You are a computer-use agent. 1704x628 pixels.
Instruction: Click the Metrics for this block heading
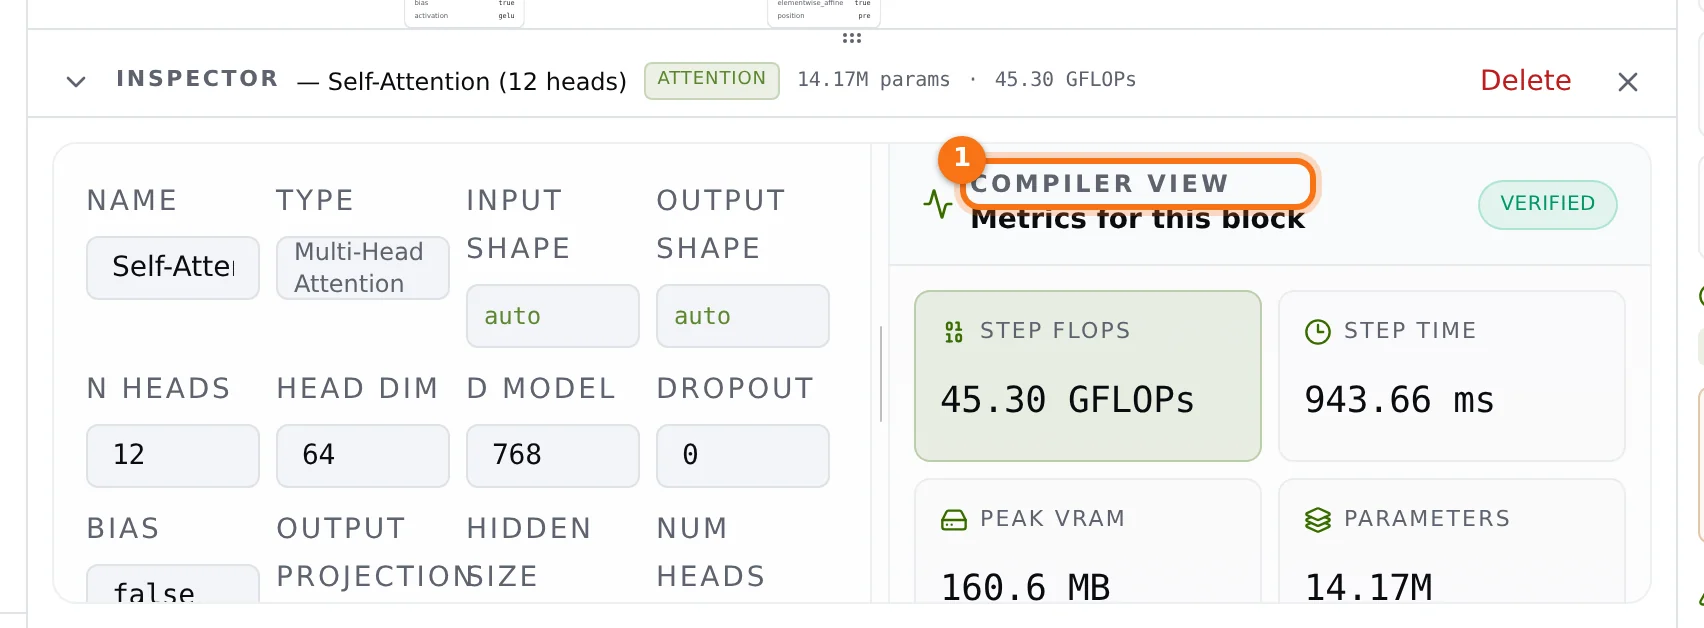pyautogui.click(x=1138, y=219)
